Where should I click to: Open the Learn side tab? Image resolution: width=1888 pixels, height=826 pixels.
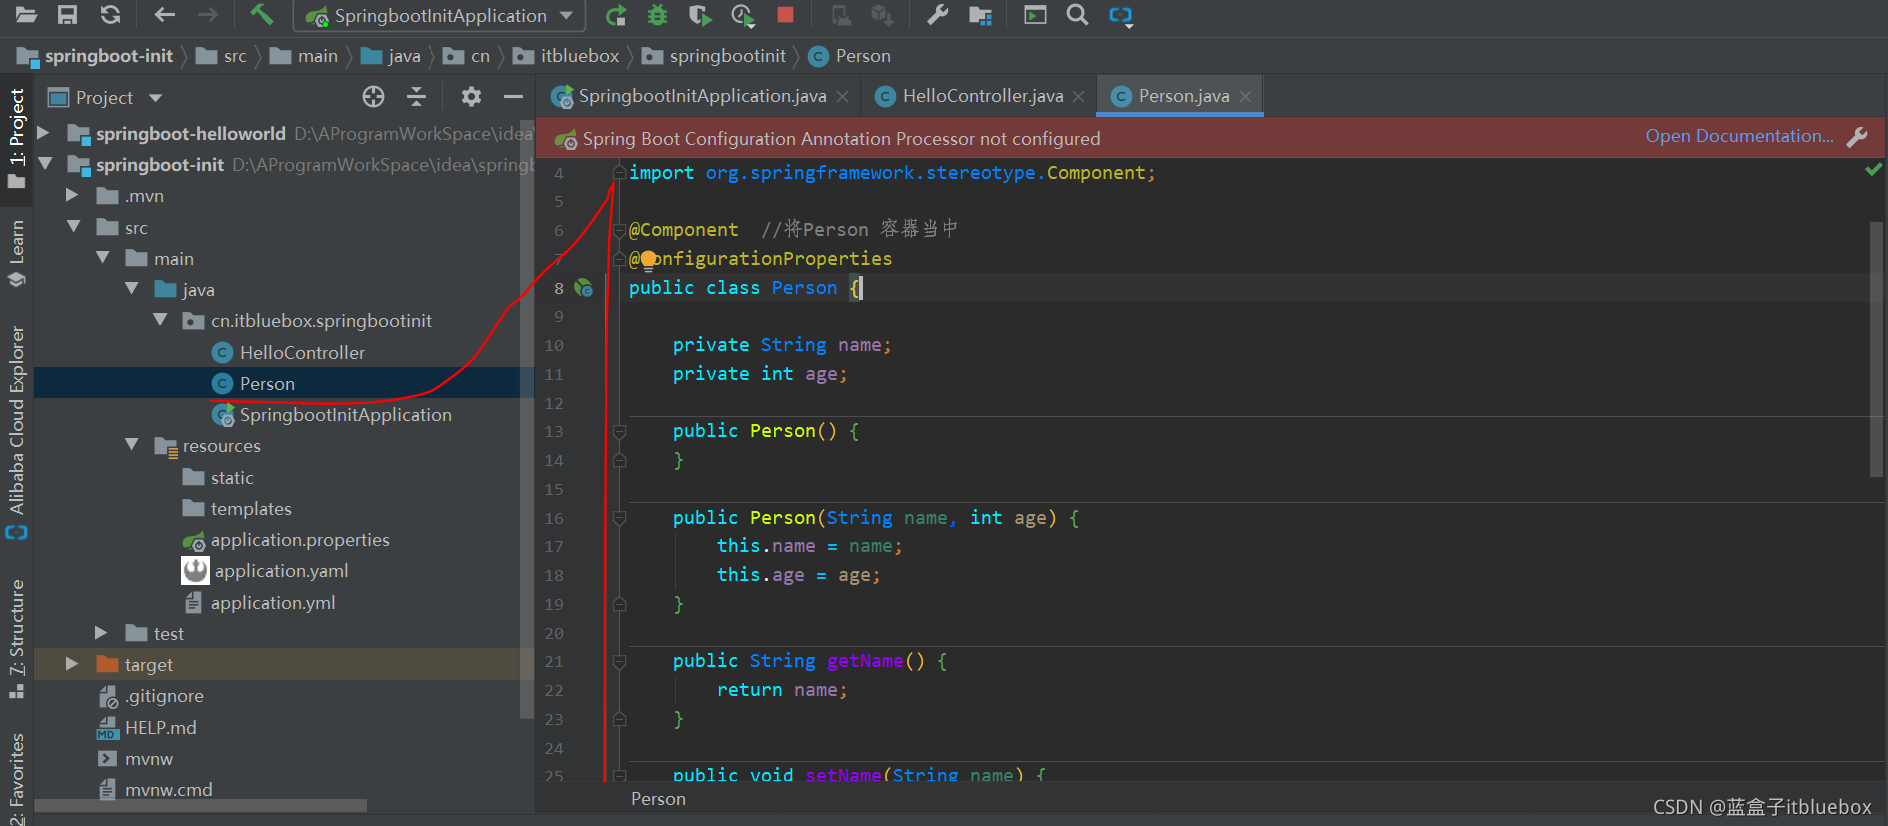pyautogui.click(x=16, y=253)
